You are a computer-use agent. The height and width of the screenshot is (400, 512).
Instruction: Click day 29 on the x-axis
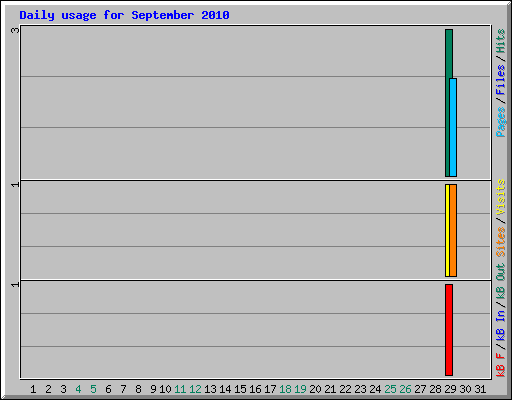click(x=450, y=389)
